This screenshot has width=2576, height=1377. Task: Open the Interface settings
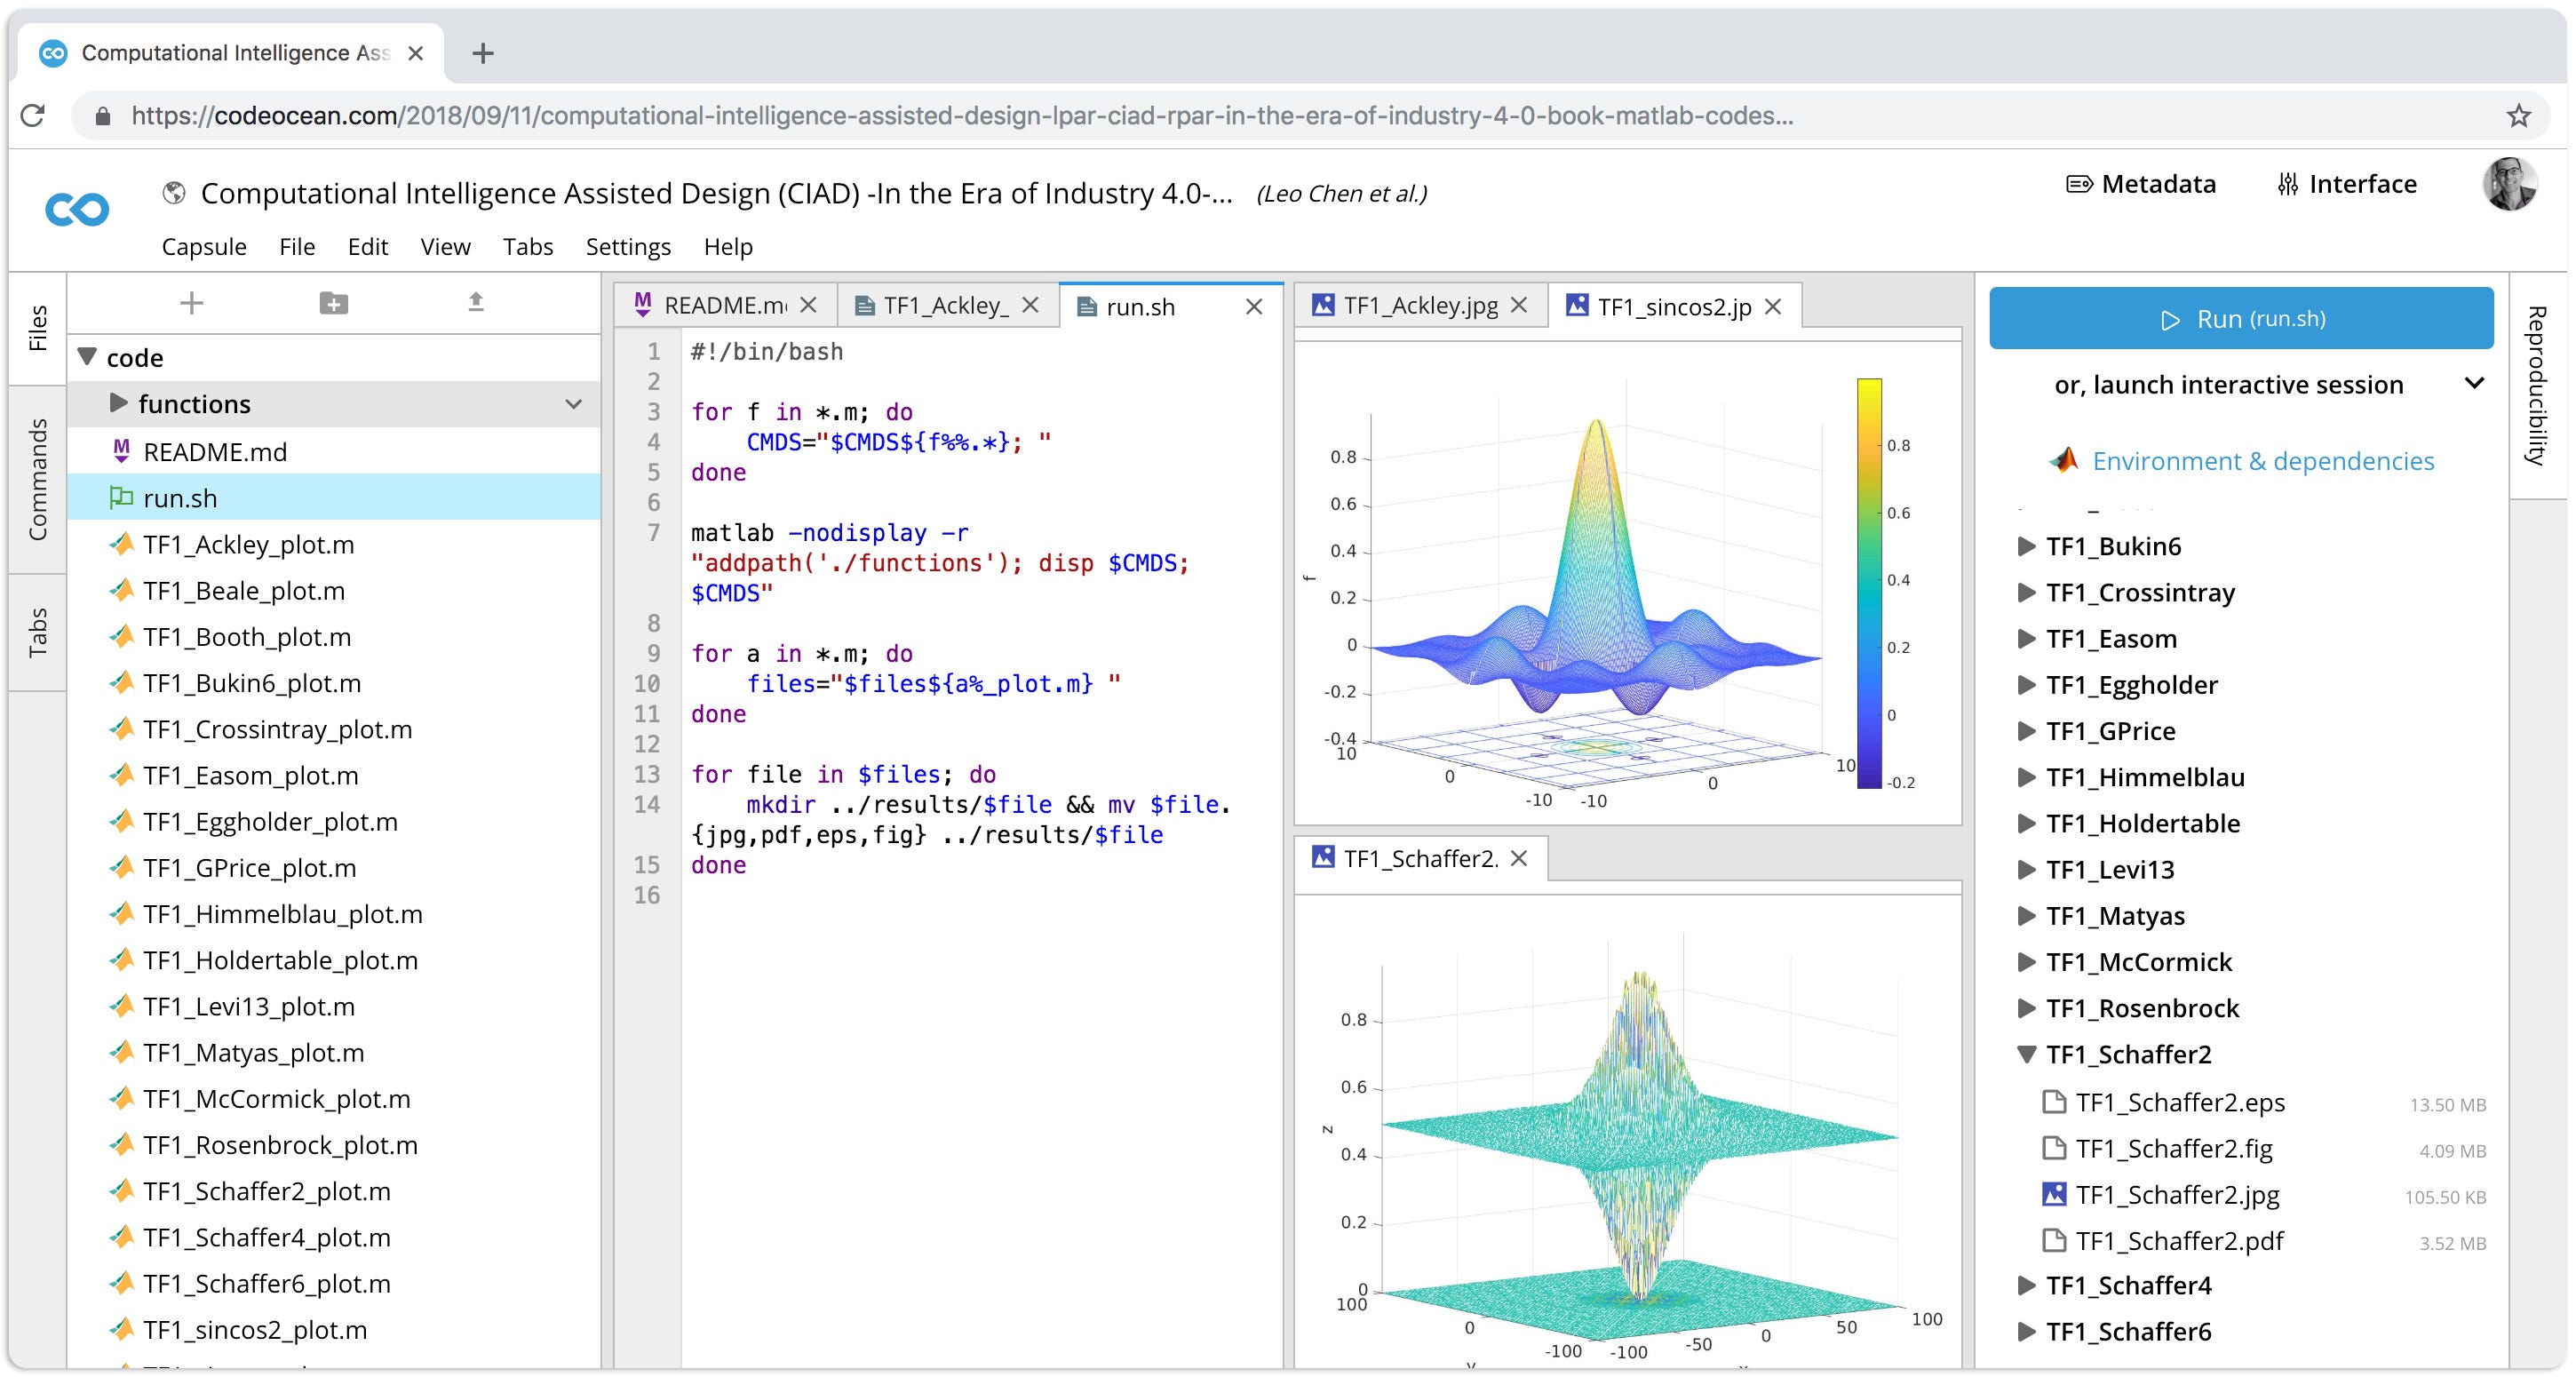pyautogui.click(x=2345, y=184)
